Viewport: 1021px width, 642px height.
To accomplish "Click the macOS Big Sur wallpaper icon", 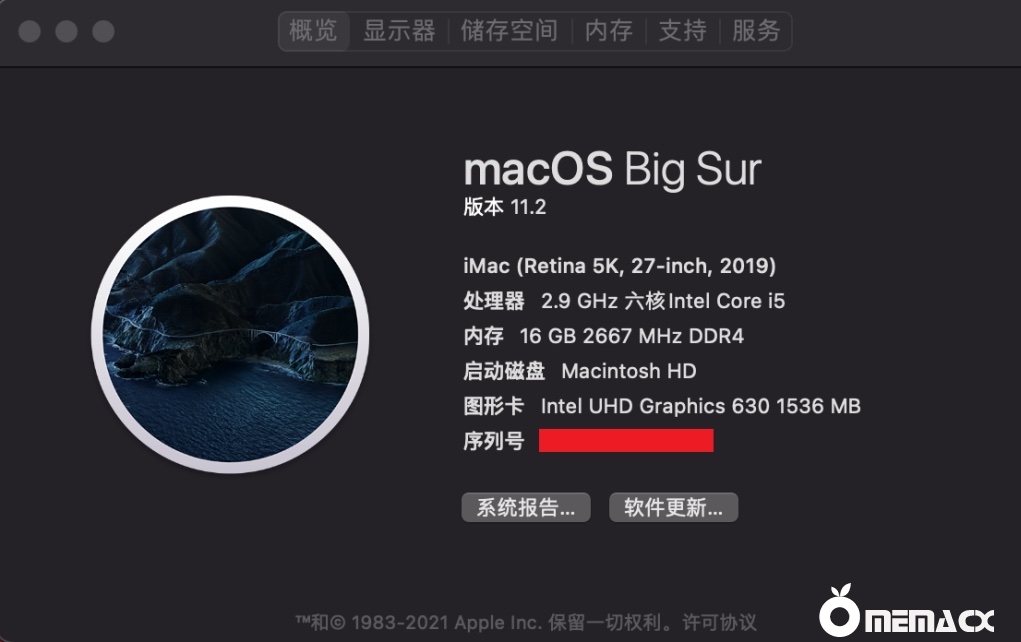I will [x=230, y=334].
